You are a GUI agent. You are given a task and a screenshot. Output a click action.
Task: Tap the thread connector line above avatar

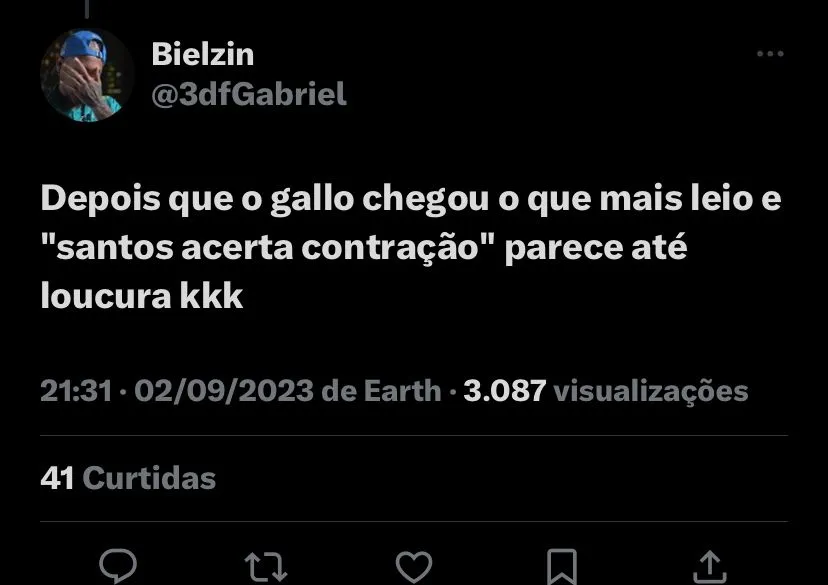click(x=87, y=9)
